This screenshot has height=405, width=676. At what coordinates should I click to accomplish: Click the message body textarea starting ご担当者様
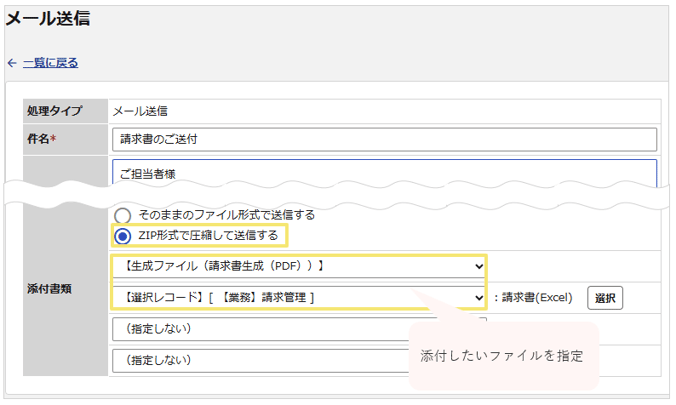click(384, 174)
